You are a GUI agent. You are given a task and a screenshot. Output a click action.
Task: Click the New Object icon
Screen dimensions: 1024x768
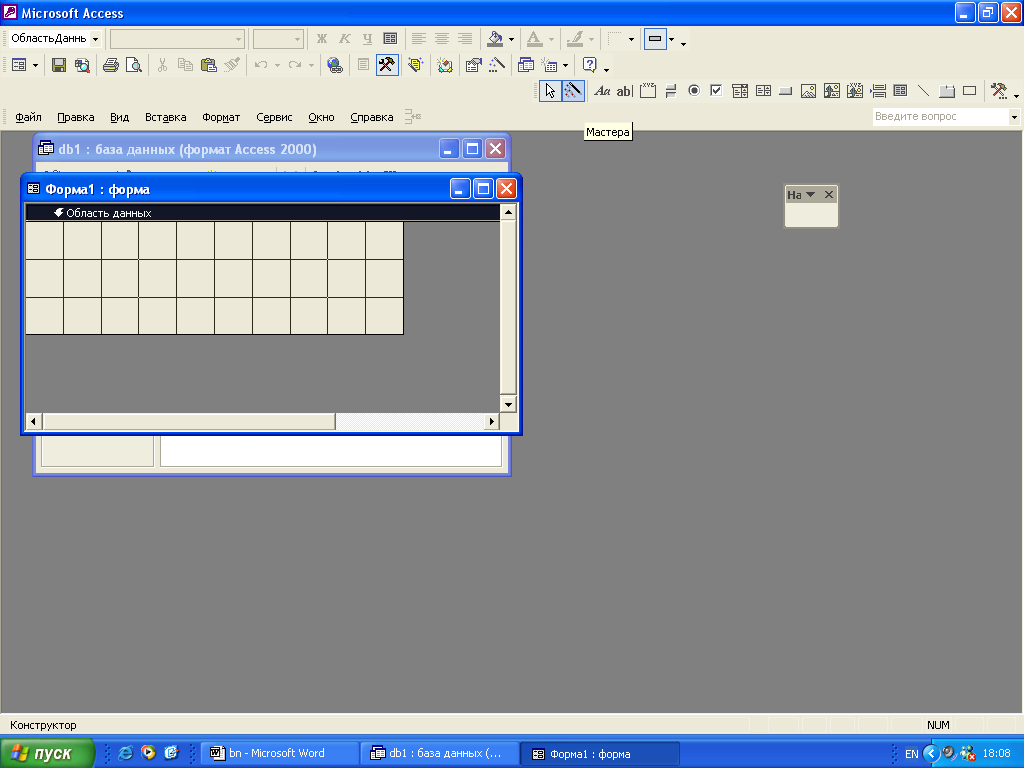coord(550,65)
